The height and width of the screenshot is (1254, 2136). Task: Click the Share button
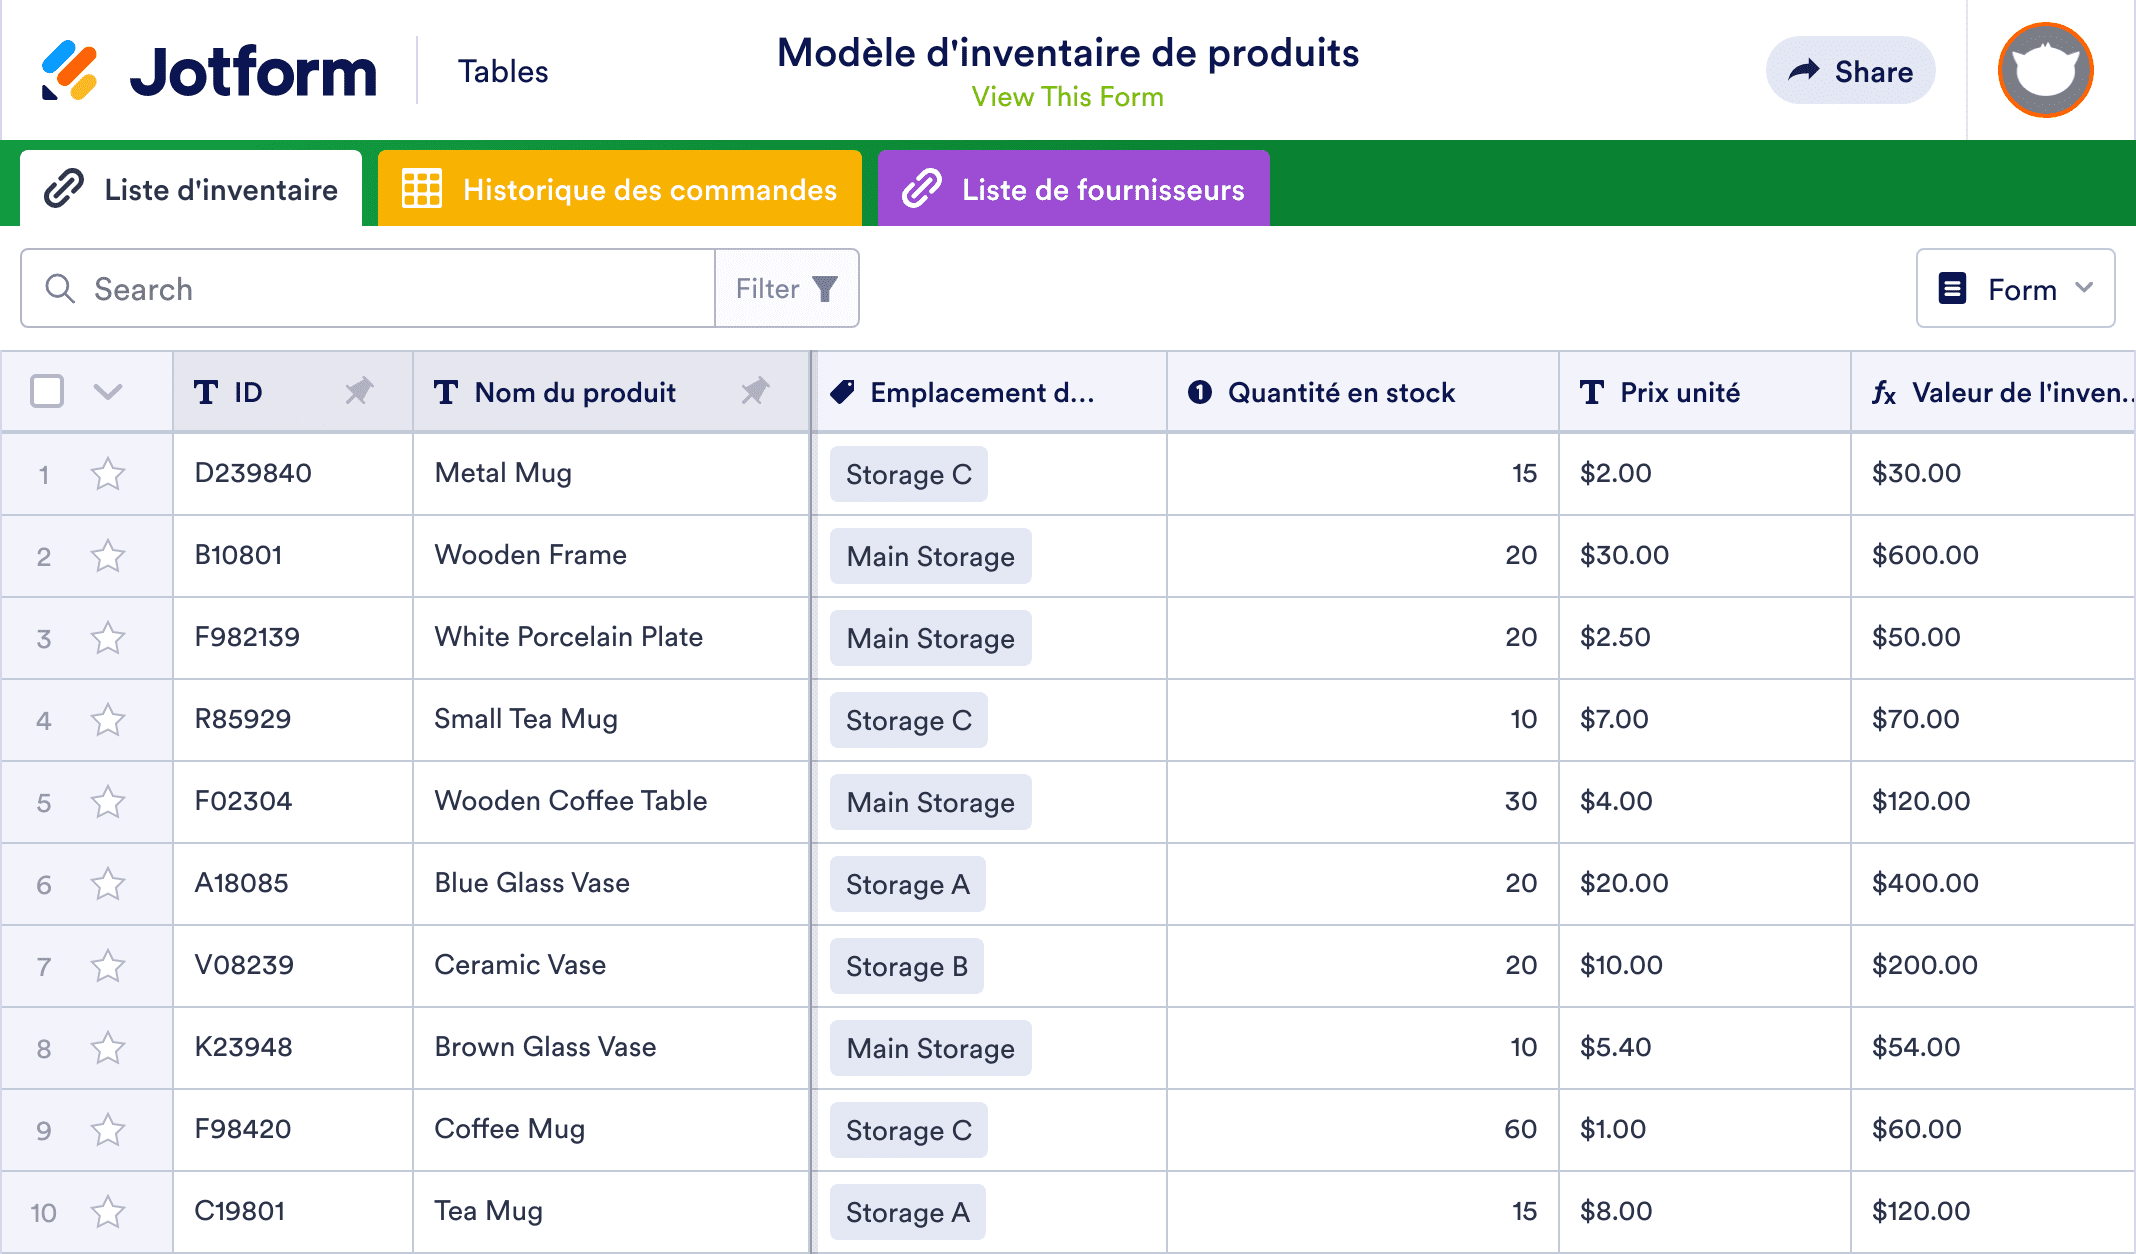(1850, 71)
